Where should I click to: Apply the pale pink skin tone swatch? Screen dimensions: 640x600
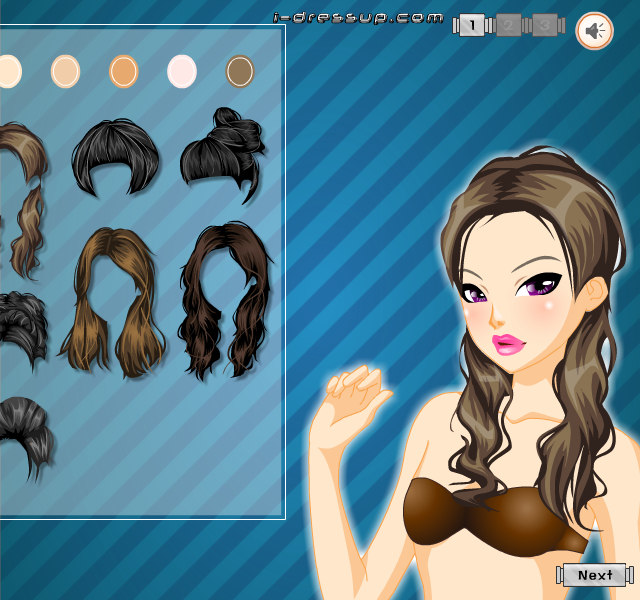coord(182,71)
